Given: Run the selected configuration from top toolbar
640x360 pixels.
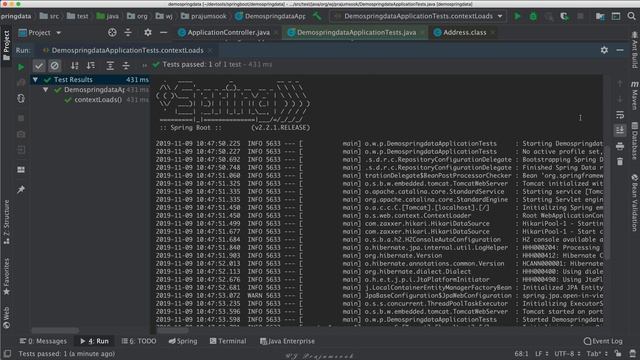Looking at the screenshot, I should click(x=517, y=16).
